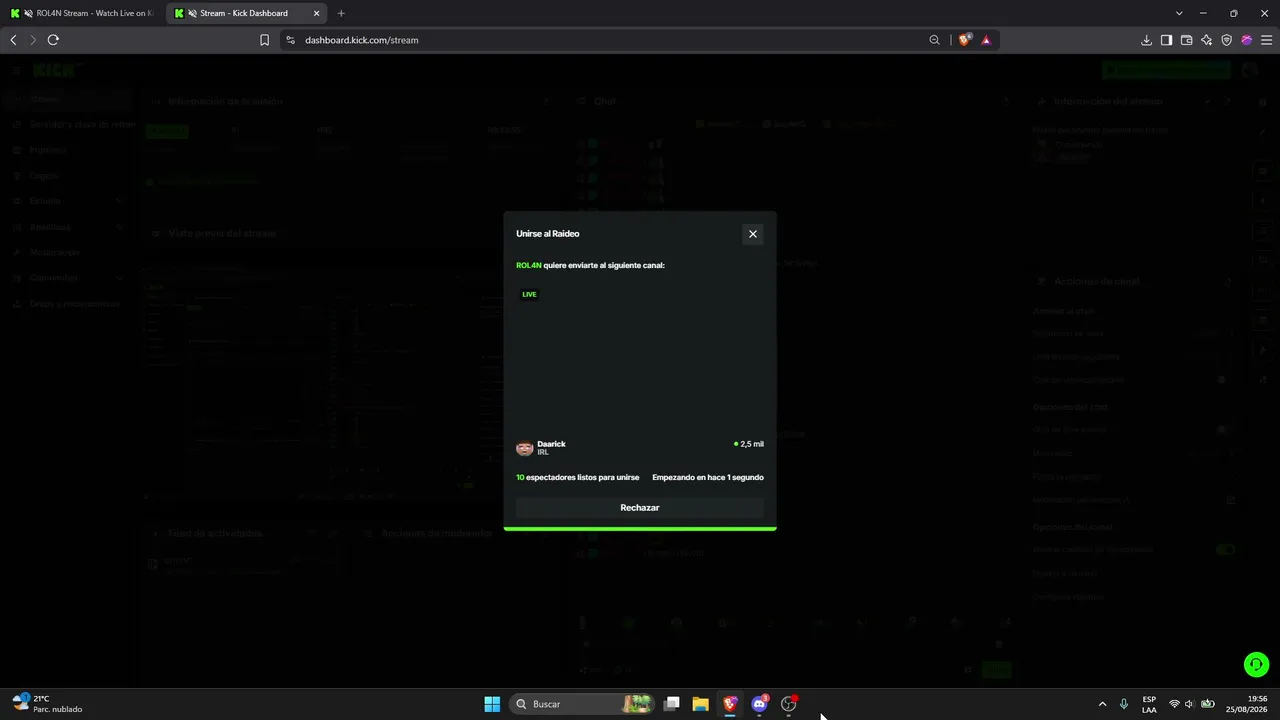Open Discord from the taskbar

pos(759,704)
